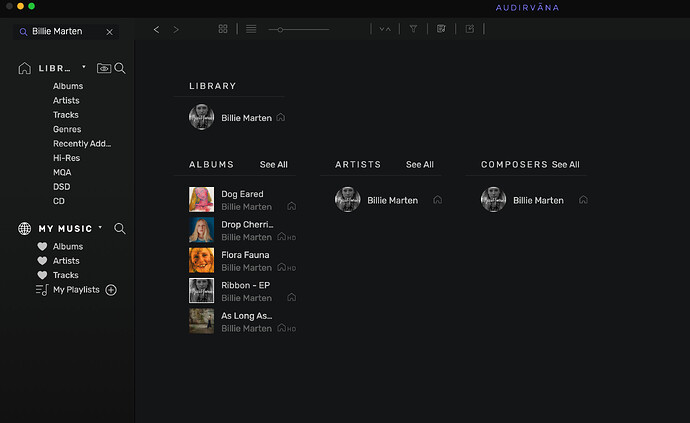The height and width of the screenshot is (423, 690).
Task: Add a new playlist with plus icon
Action: click(x=111, y=290)
